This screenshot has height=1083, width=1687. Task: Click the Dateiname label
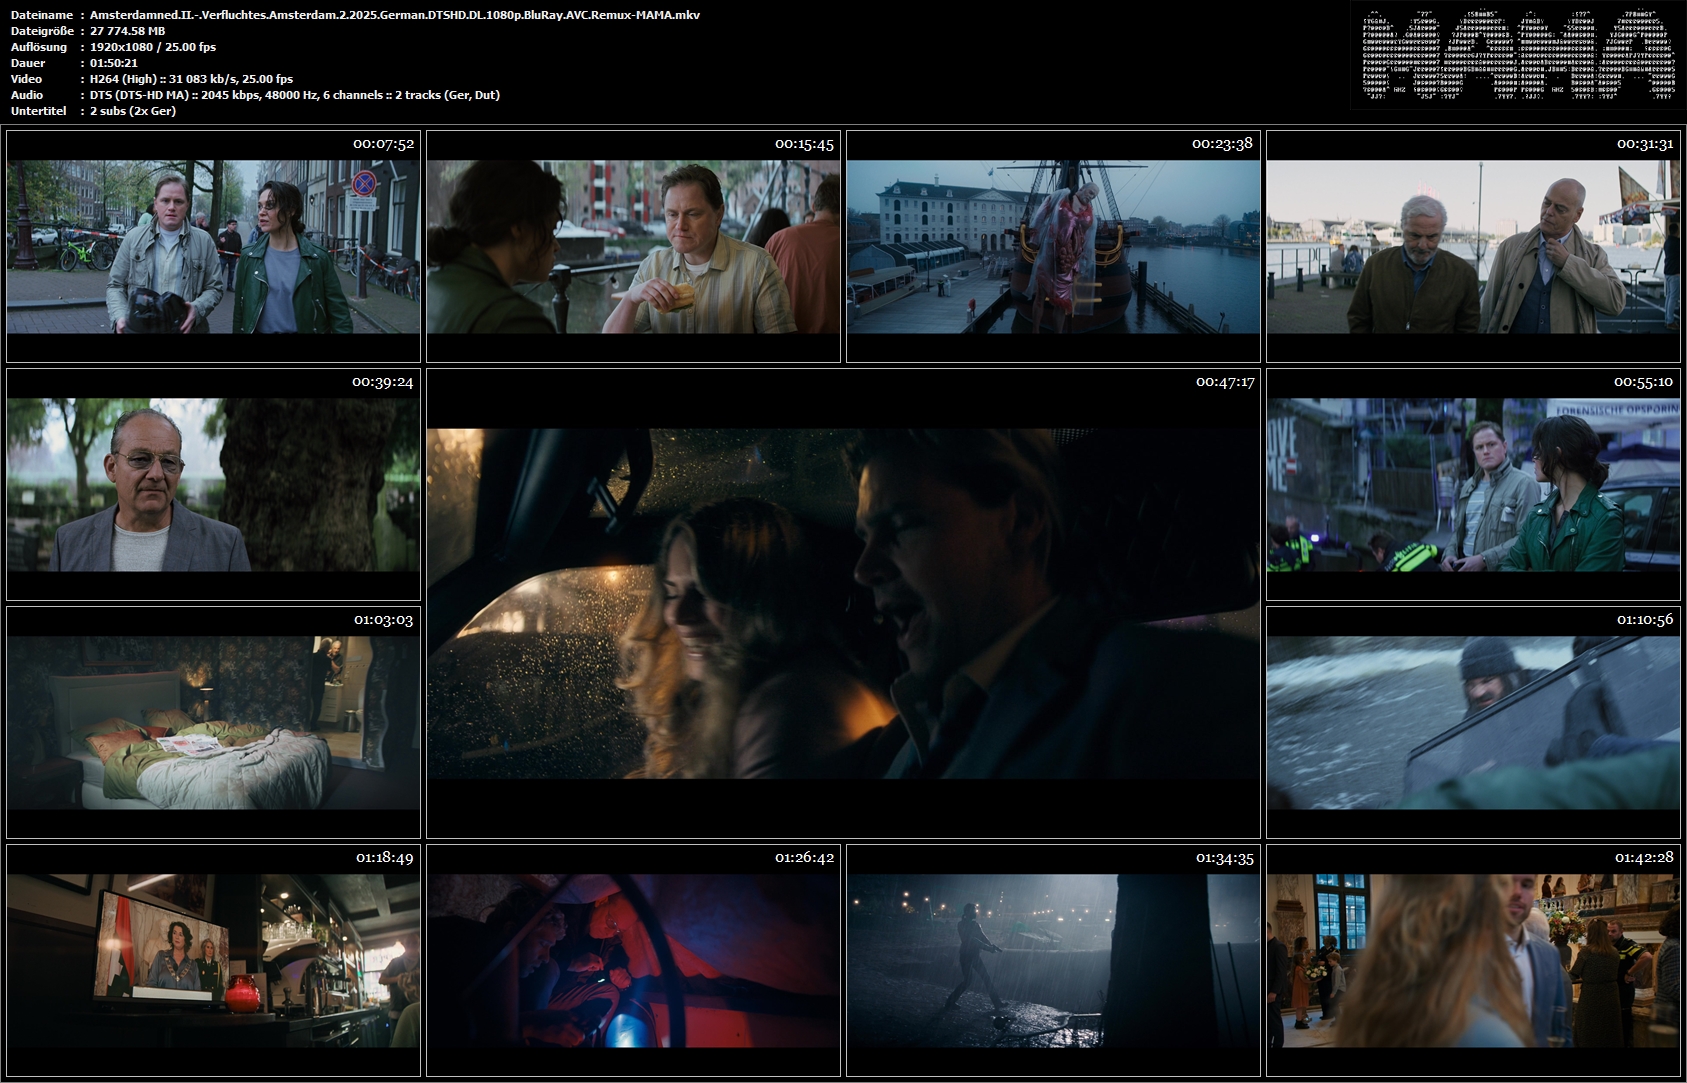42,15
